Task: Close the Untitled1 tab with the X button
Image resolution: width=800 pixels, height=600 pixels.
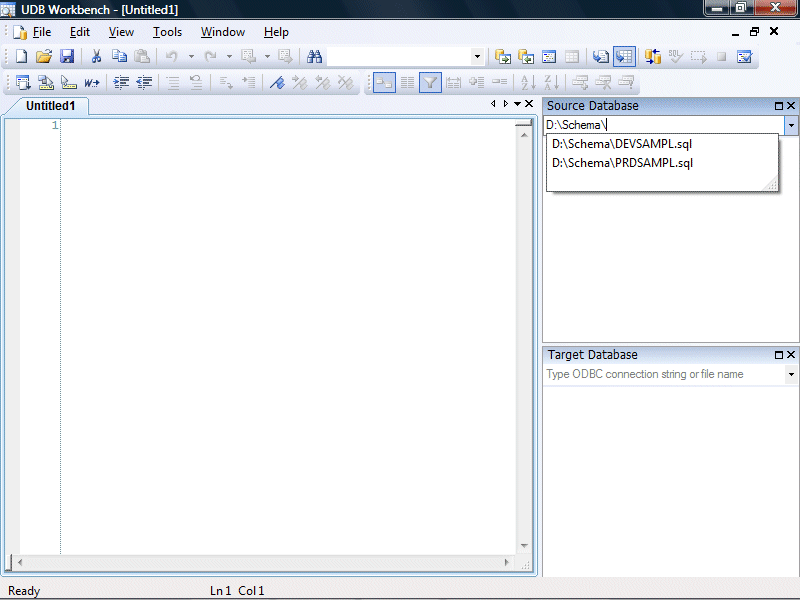Action: click(529, 104)
